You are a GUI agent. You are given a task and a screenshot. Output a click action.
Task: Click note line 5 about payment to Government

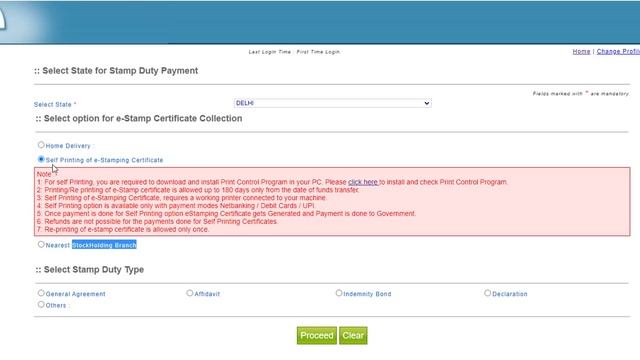[226, 213]
